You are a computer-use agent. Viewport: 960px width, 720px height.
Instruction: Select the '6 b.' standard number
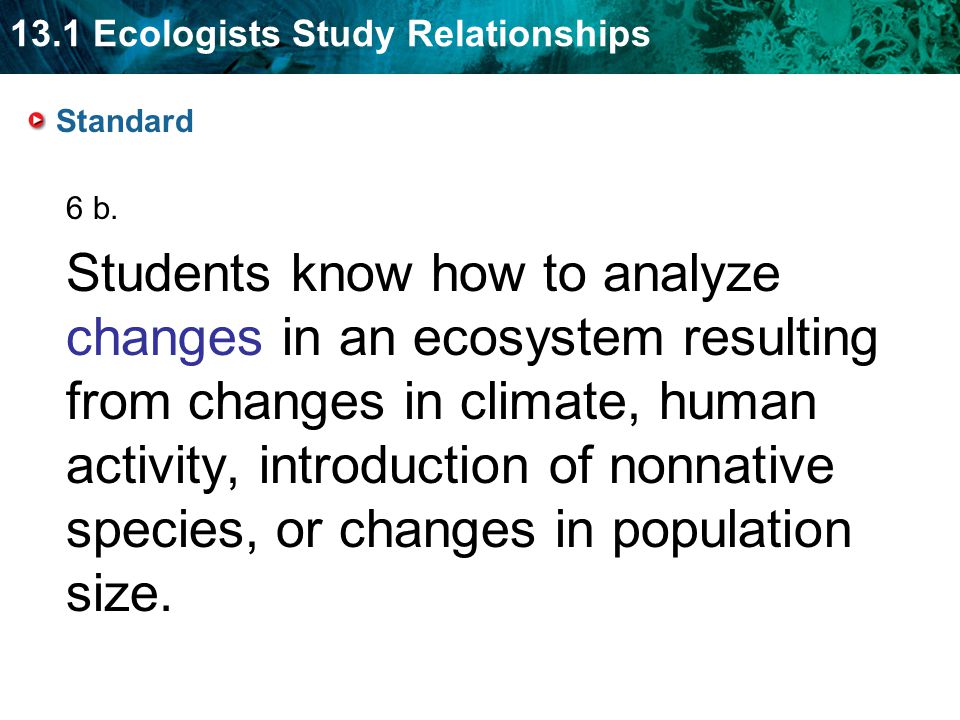(x=91, y=208)
